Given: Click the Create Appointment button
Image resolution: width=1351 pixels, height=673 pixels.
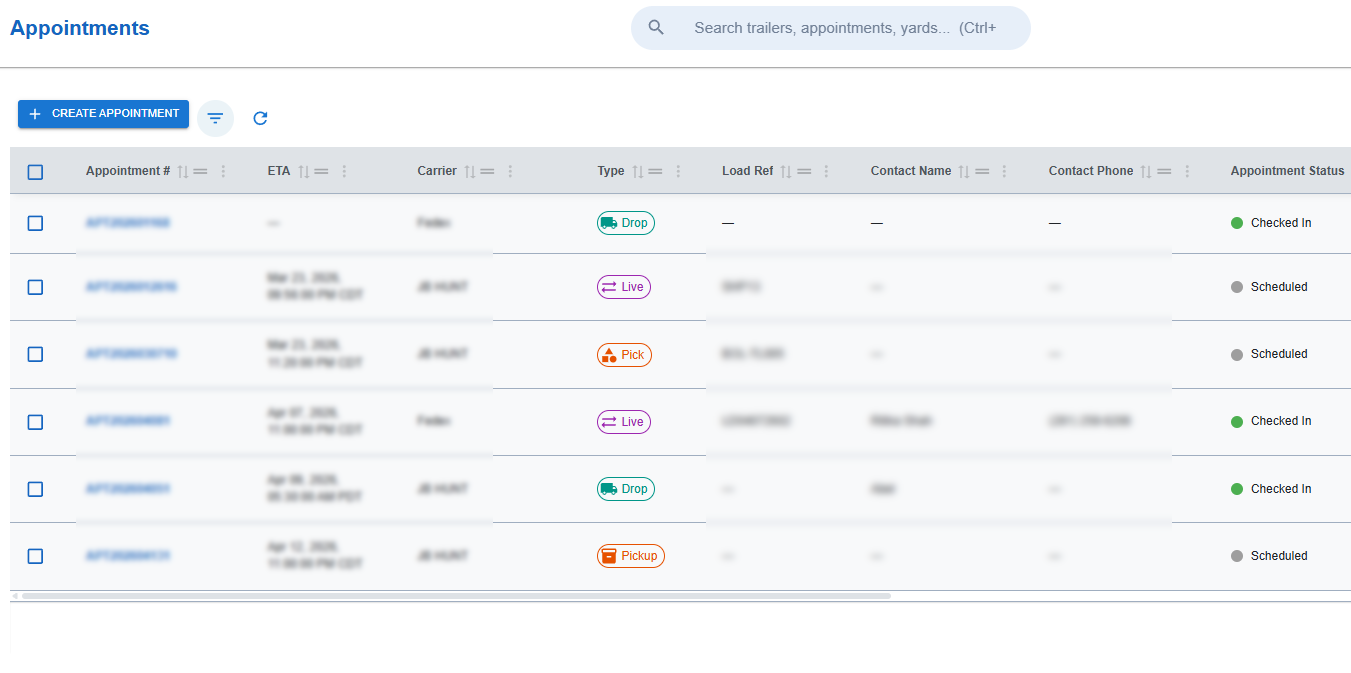Looking at the screenshot, I should click(103, 114).
